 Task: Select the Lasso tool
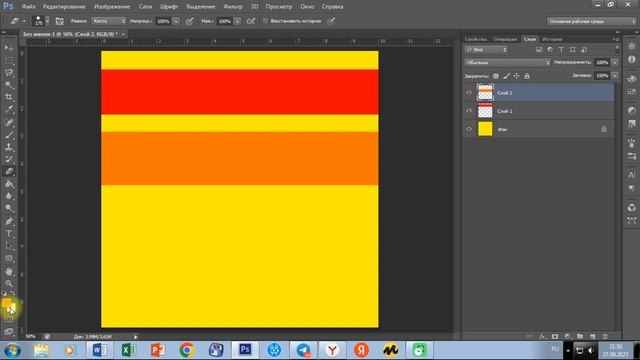[x=9, y=73]
